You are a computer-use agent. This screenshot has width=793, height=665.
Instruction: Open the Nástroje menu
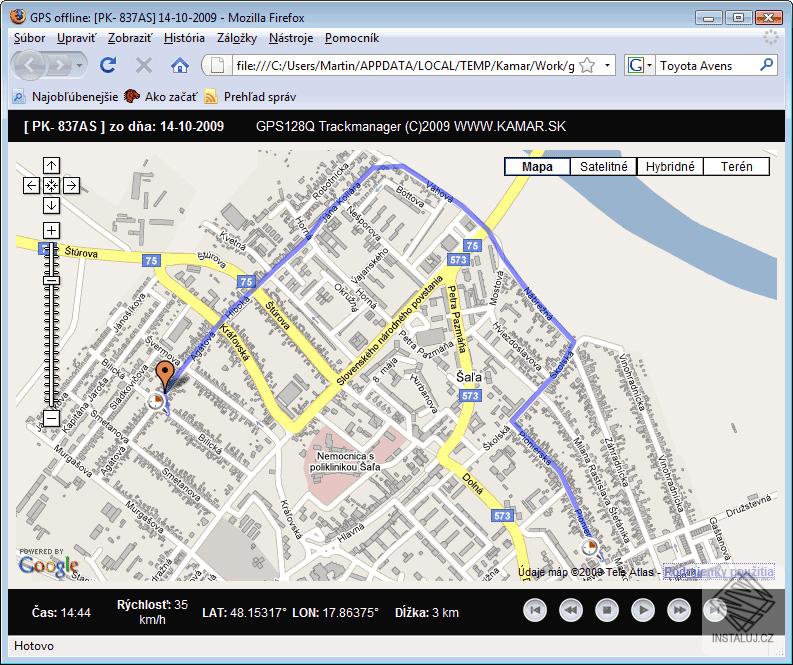tap(291, 38)
